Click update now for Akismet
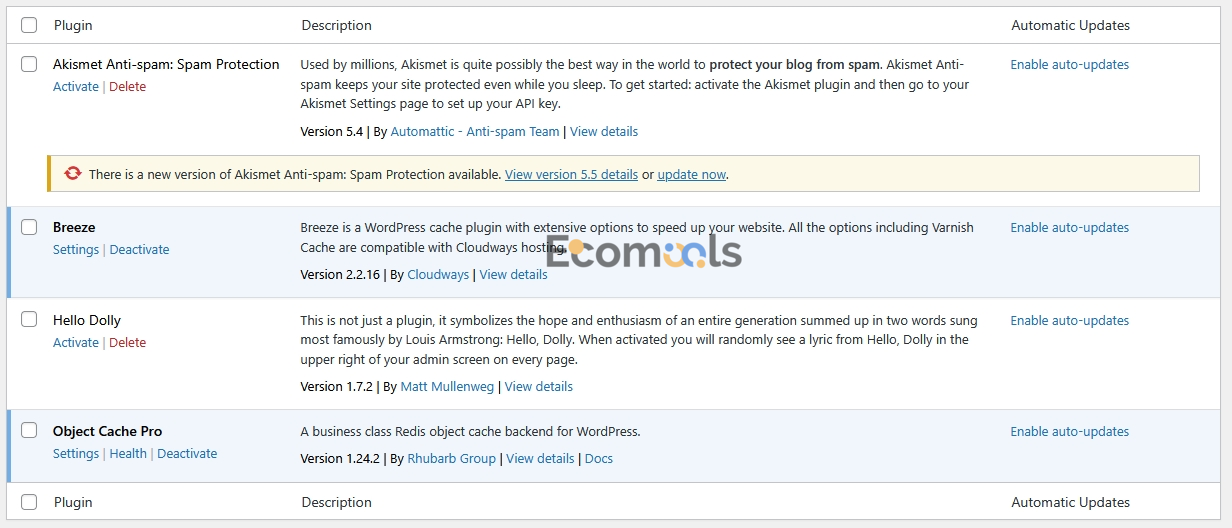Screen dimensions: 1232x528 click(x=692, y=174)
